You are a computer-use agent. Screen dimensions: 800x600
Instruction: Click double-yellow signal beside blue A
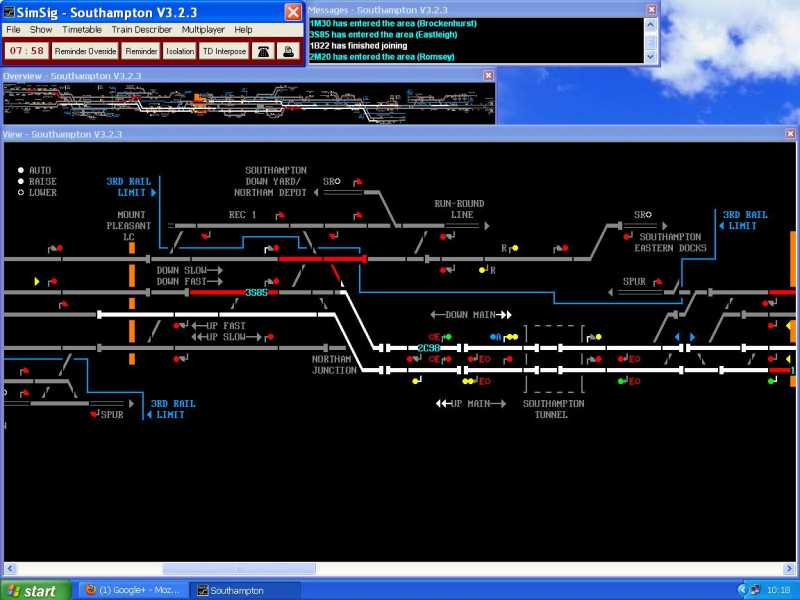pyautogui.click(x=512, y=337)
